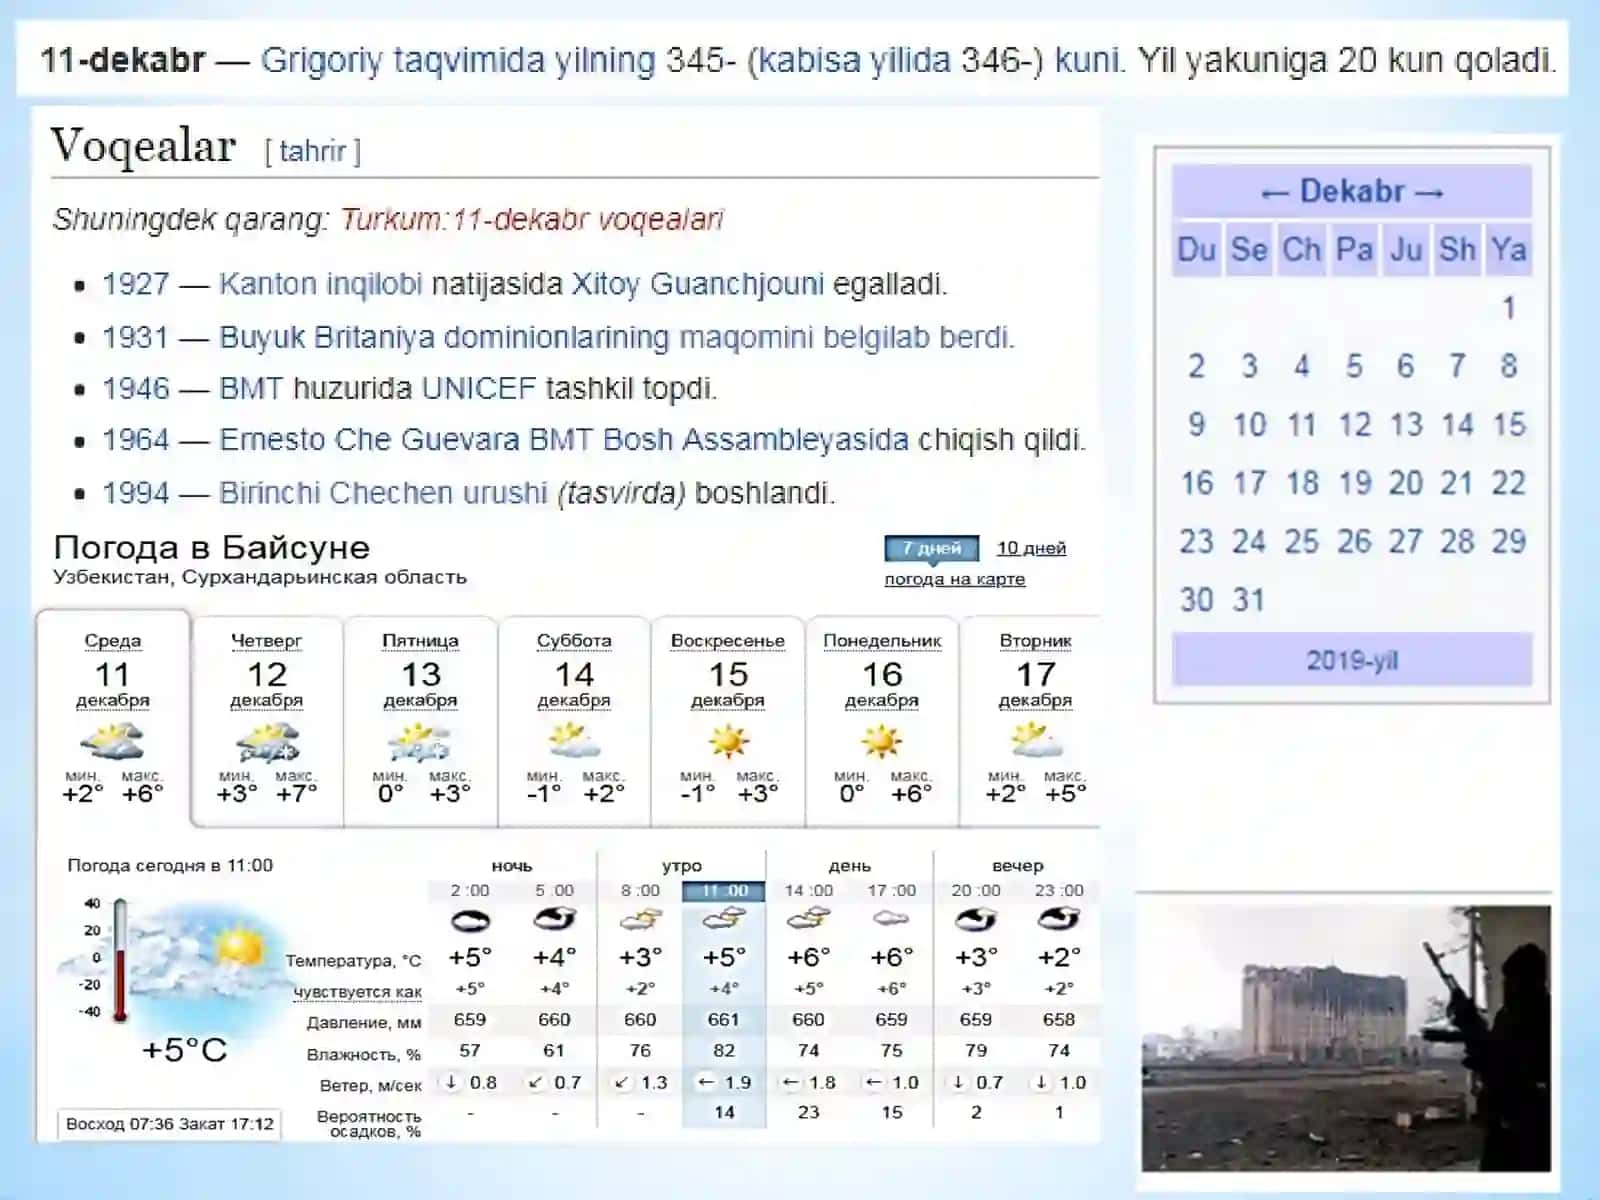Open the Воскресенье 15 декабря day tab

(728, 722)
